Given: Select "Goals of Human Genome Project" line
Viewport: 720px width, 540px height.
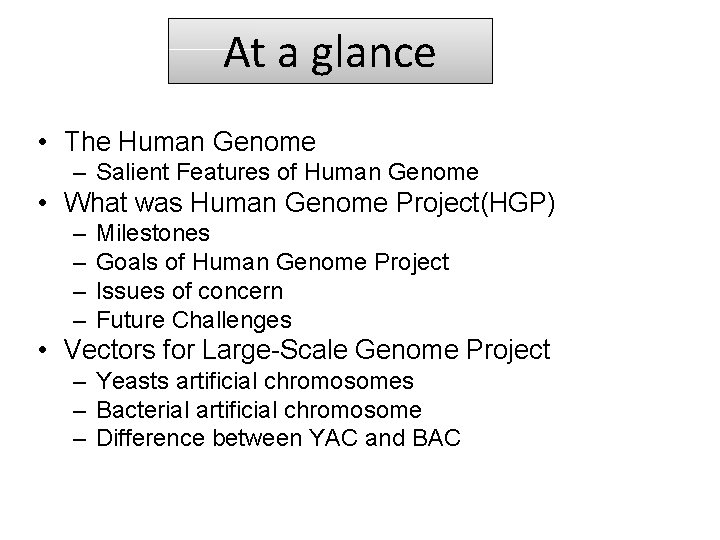Looking at the screenshot, I should (x=273, y=262).
